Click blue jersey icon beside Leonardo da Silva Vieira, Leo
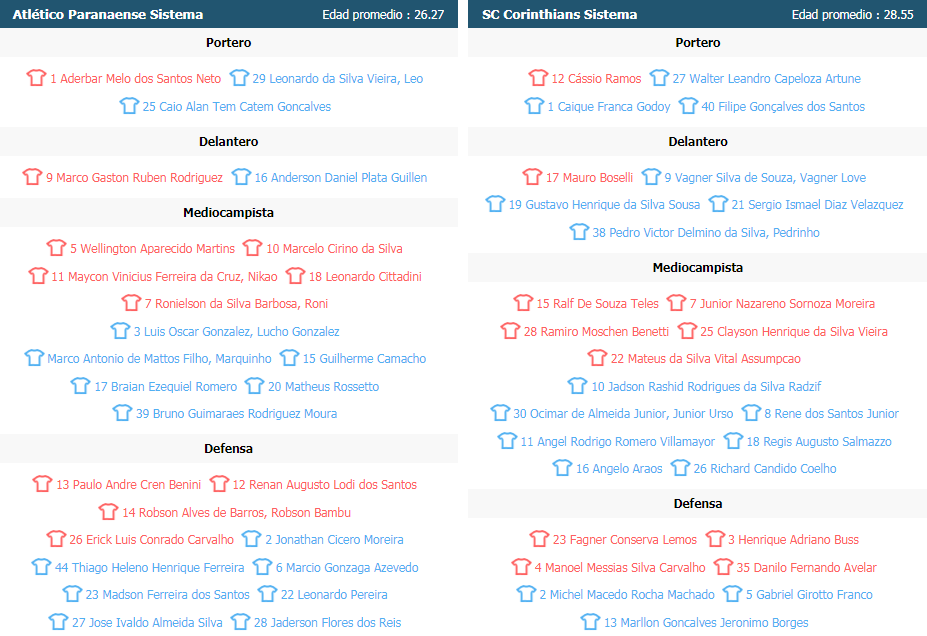This screenshot has height=636, width=927. pyautogui.click(x=239, y=77)
